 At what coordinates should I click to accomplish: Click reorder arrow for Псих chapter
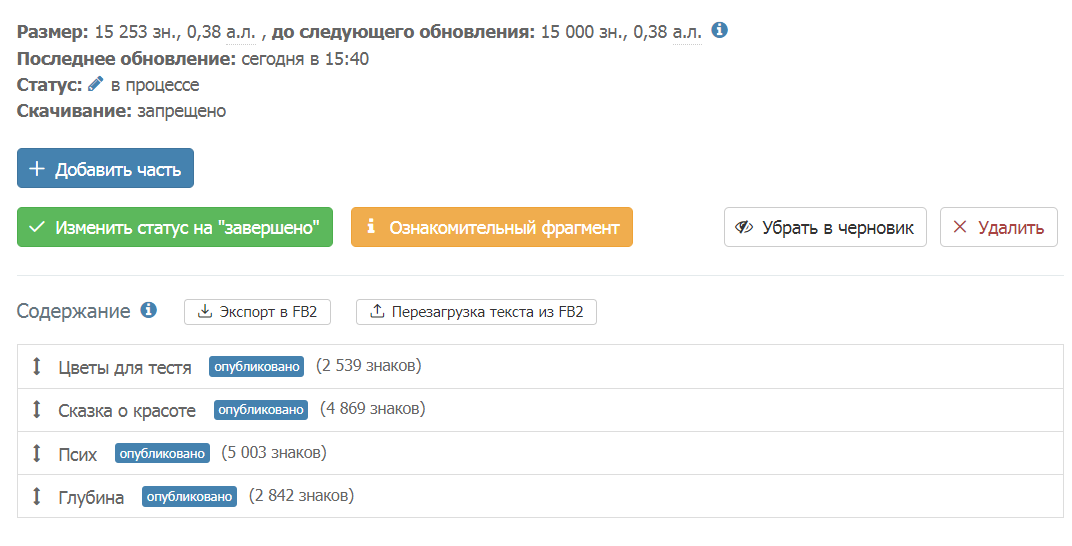(x=37, y=453)
